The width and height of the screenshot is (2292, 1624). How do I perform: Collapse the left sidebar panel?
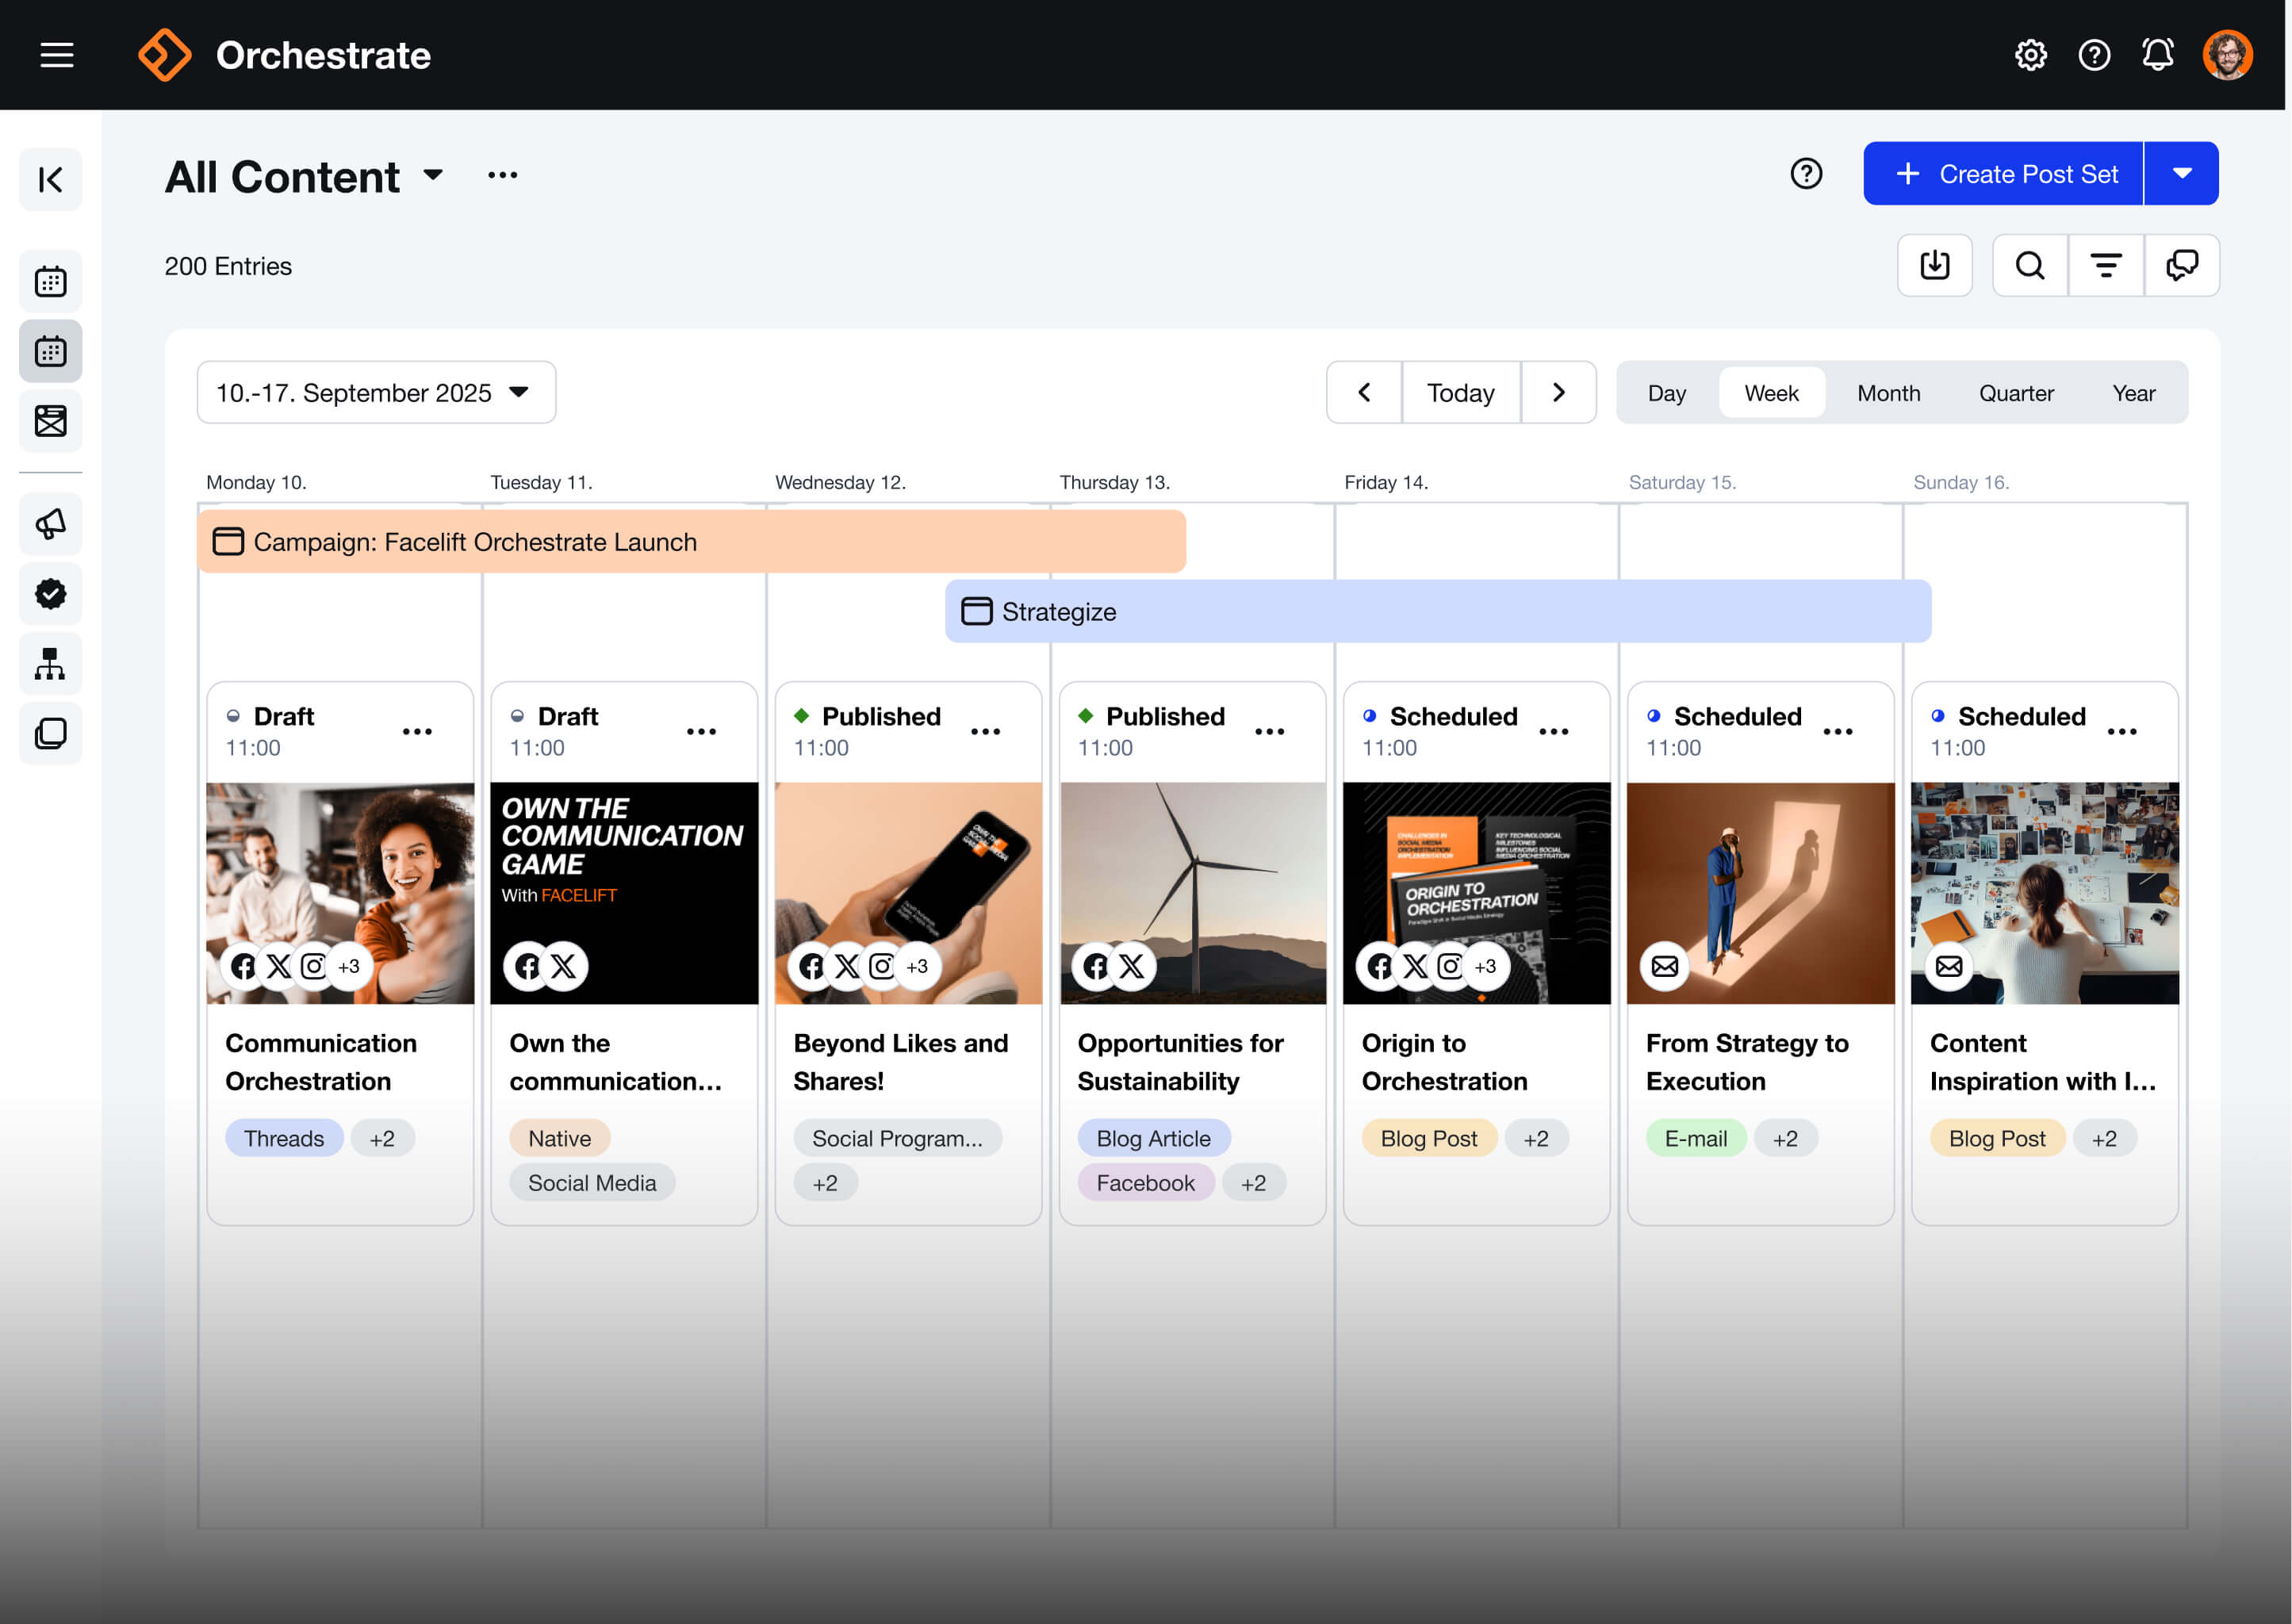(x=50, y=179)
